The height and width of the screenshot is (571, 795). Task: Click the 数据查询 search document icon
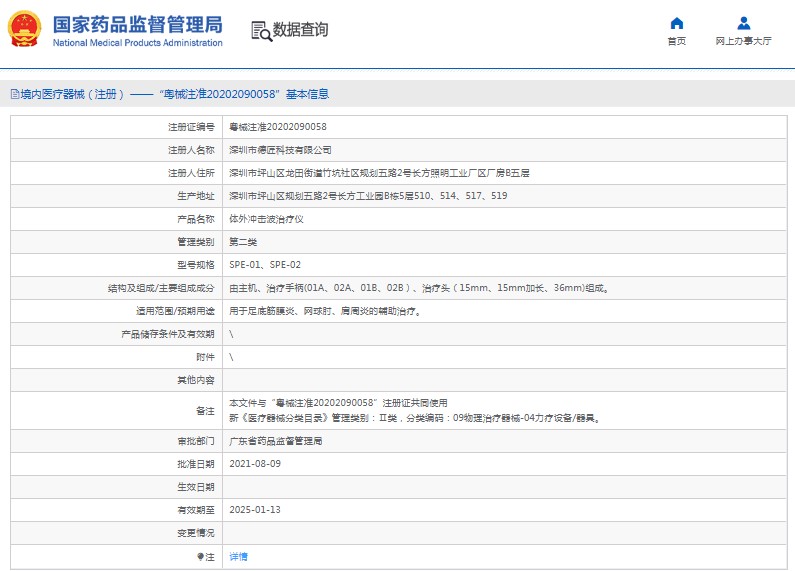click(262, 31)
